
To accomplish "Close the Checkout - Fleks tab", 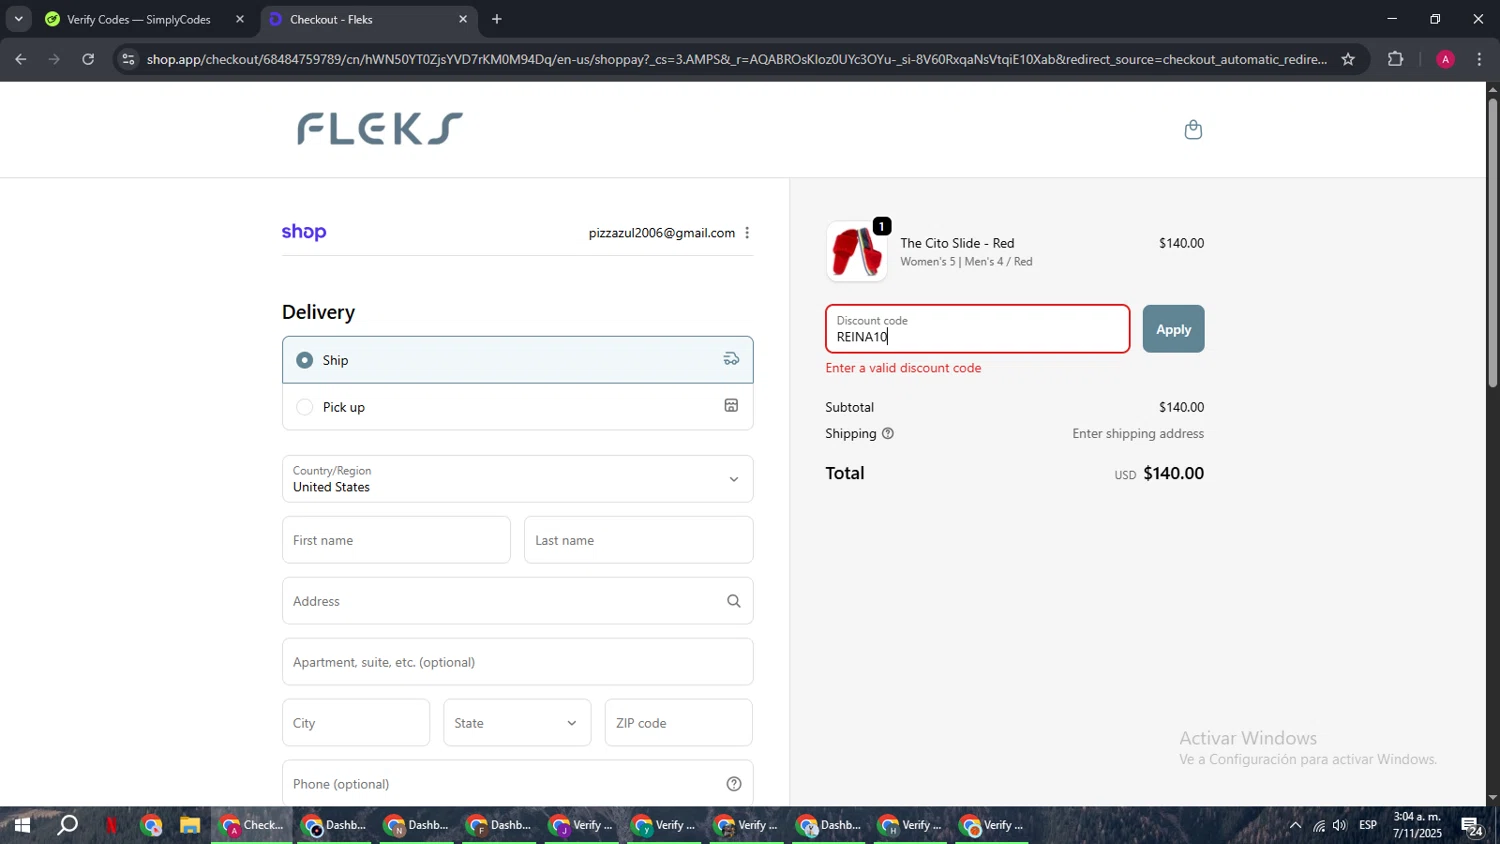I will coord(463,19).
